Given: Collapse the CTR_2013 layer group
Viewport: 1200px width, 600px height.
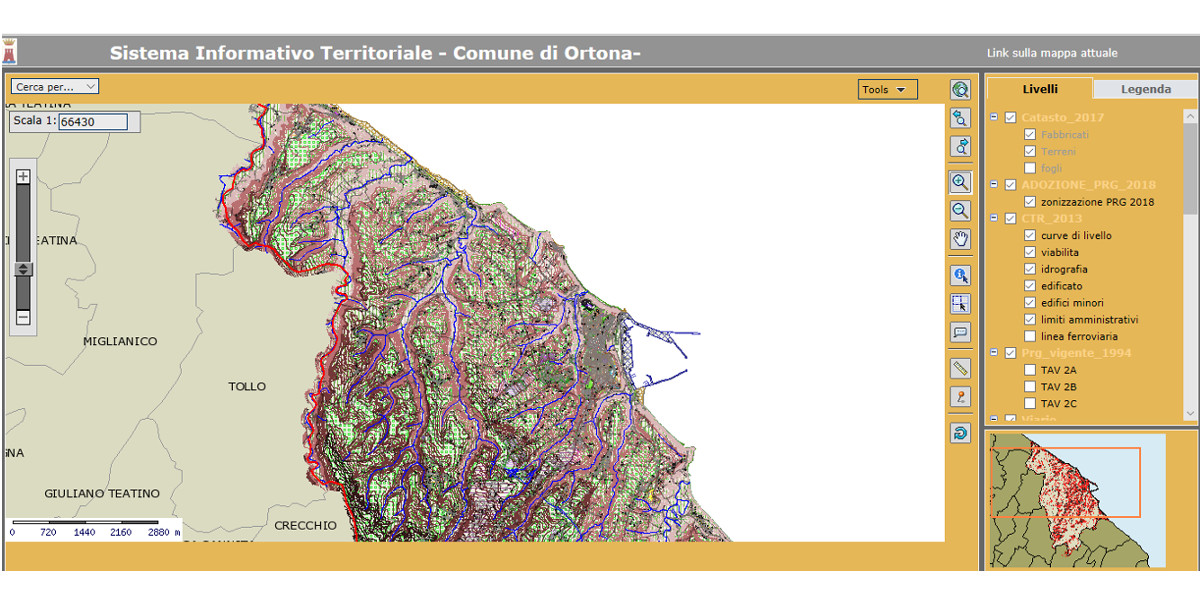Looking at the screenshot, I should tap(994, 218).
